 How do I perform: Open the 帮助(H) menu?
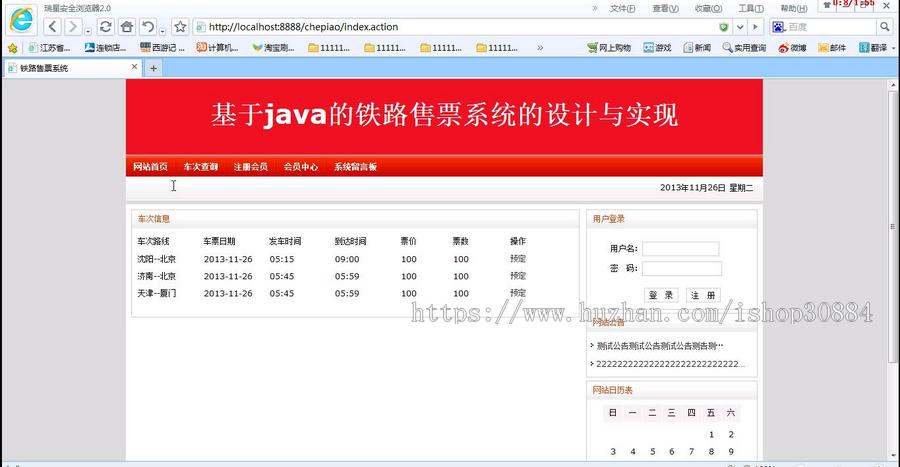(794, 8)
